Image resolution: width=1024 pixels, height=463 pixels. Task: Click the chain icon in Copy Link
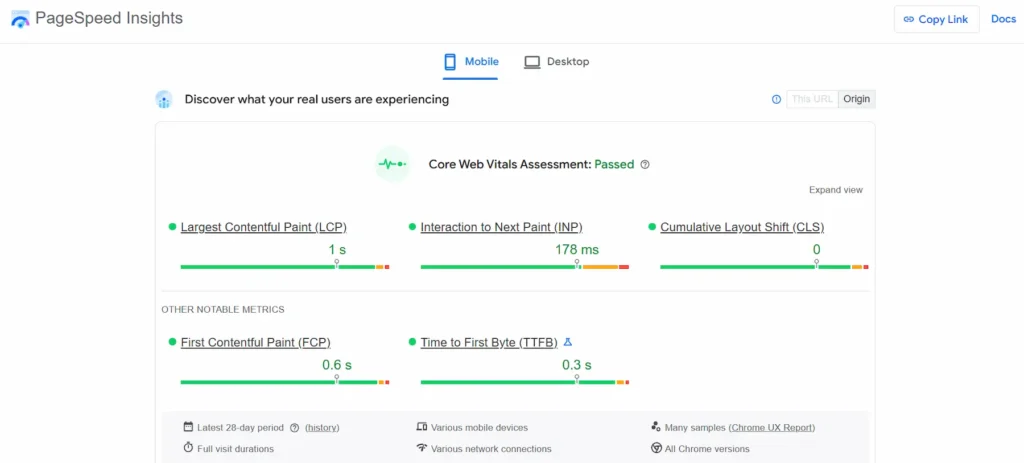pos(908,19)
